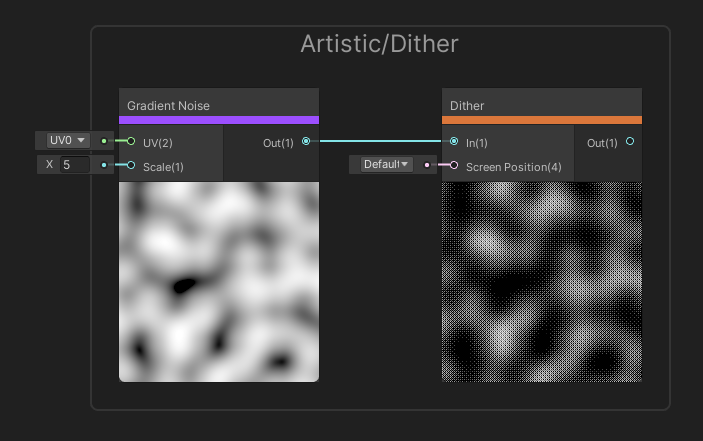Screen dimensions: 703x441
Task: Click the Scale(1) input port
Action: pos(131,165)
